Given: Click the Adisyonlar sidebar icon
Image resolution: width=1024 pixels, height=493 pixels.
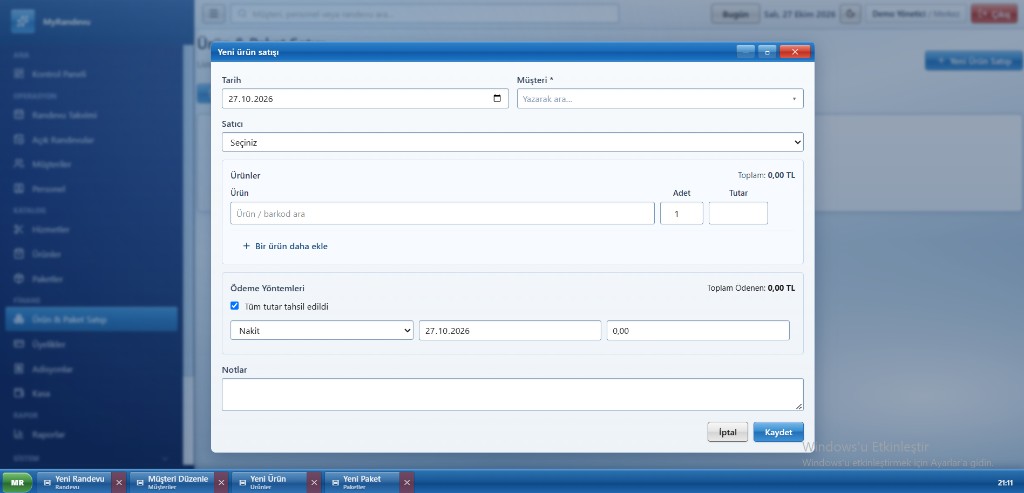Looking at the screenshot, I should click(x=19, y=369).
